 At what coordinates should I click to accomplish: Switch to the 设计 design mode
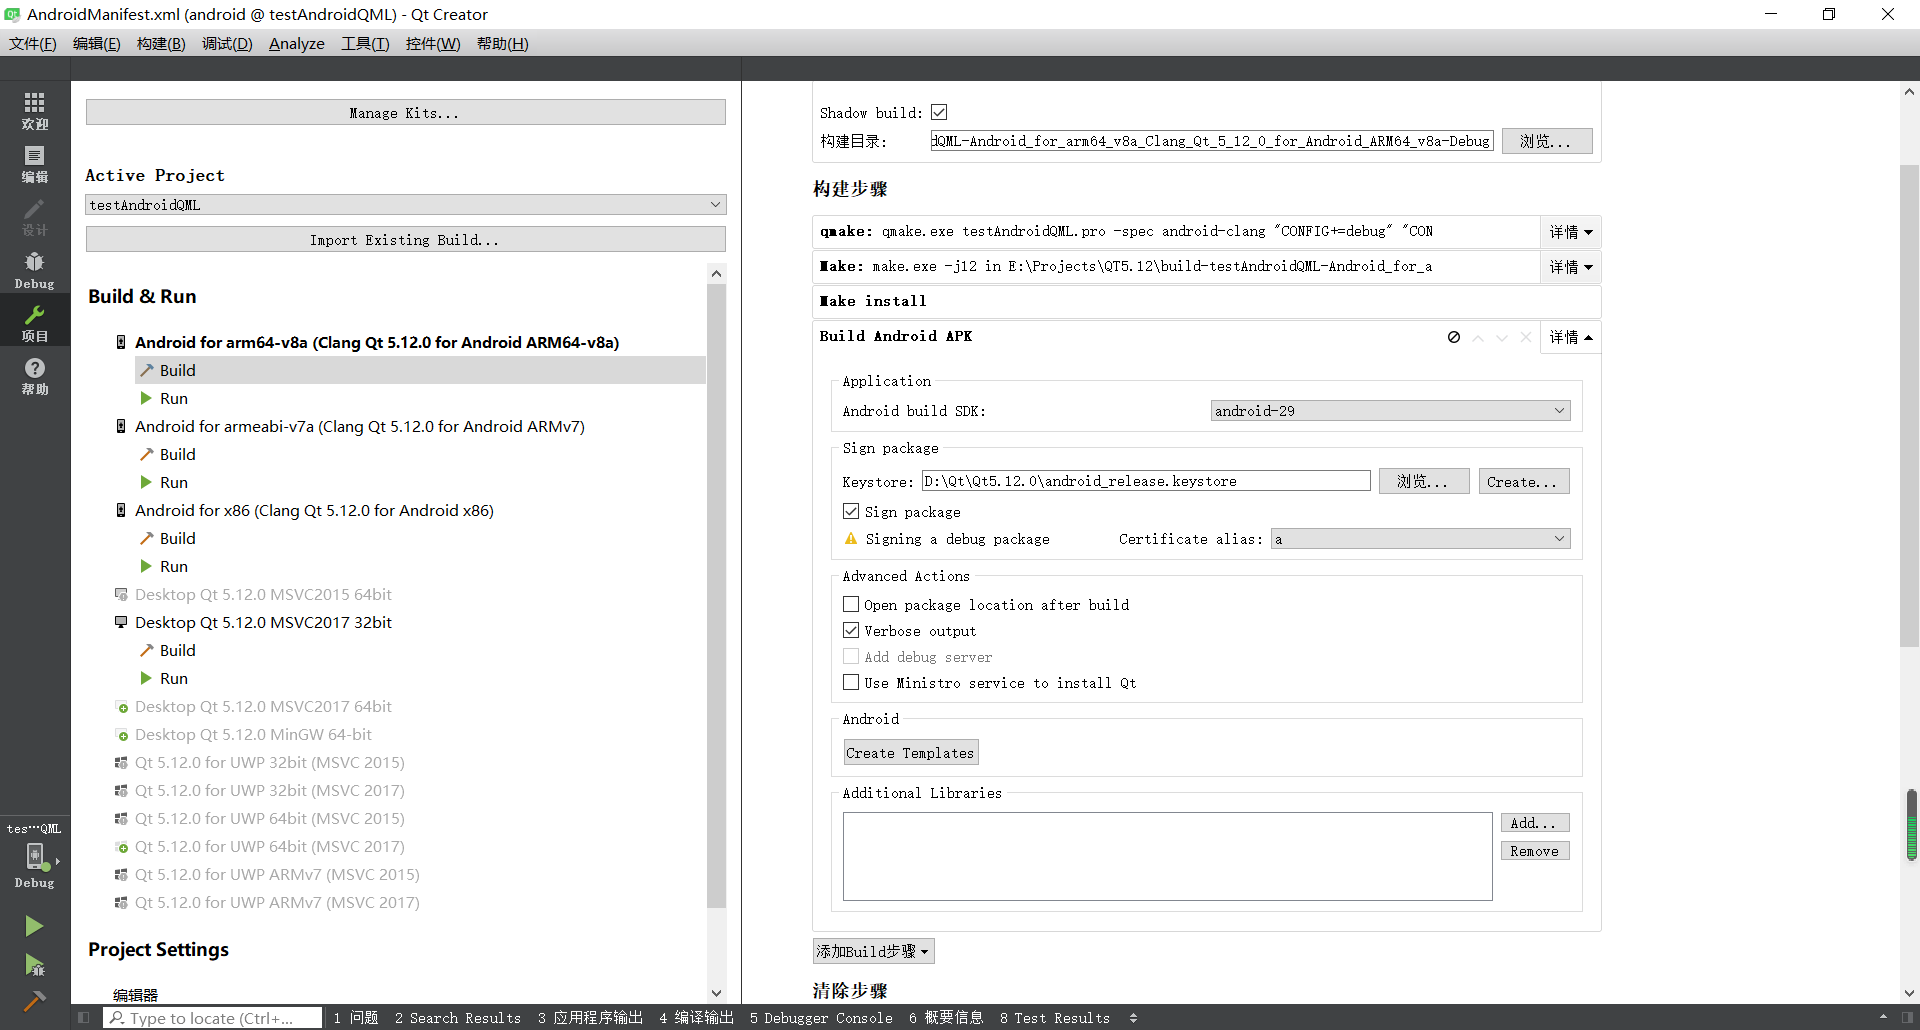pyautogui.click(x=34, y=217)
